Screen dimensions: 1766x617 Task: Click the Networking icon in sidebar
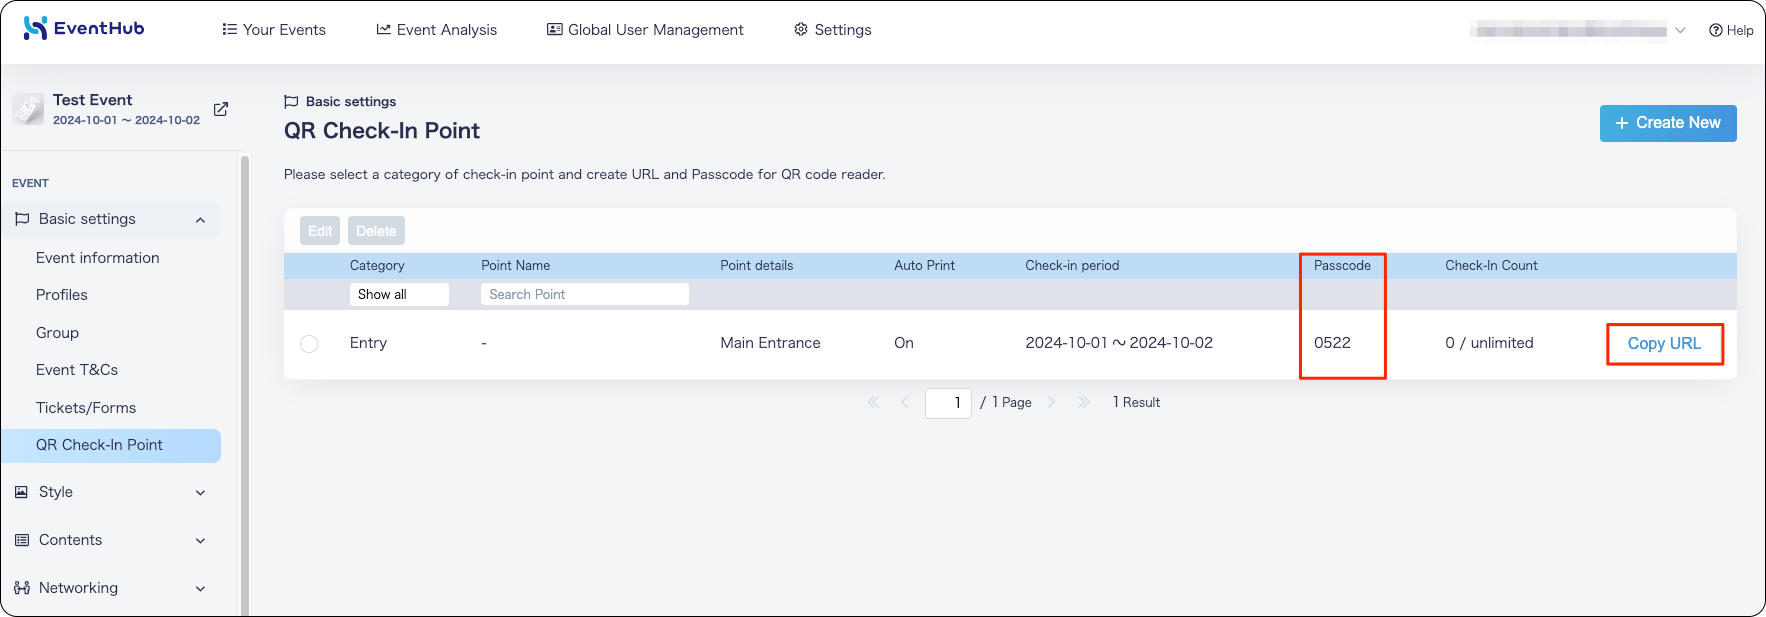pyautogui.click(x=21, y=588)
